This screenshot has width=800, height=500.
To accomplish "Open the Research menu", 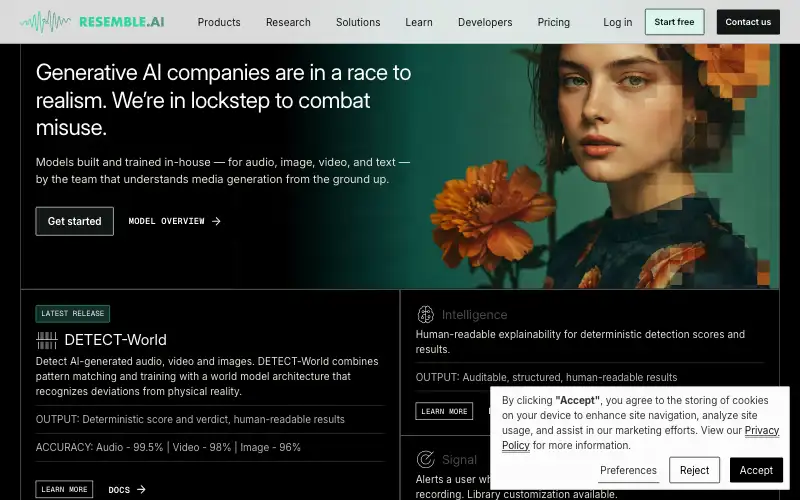I will point(288,22).
